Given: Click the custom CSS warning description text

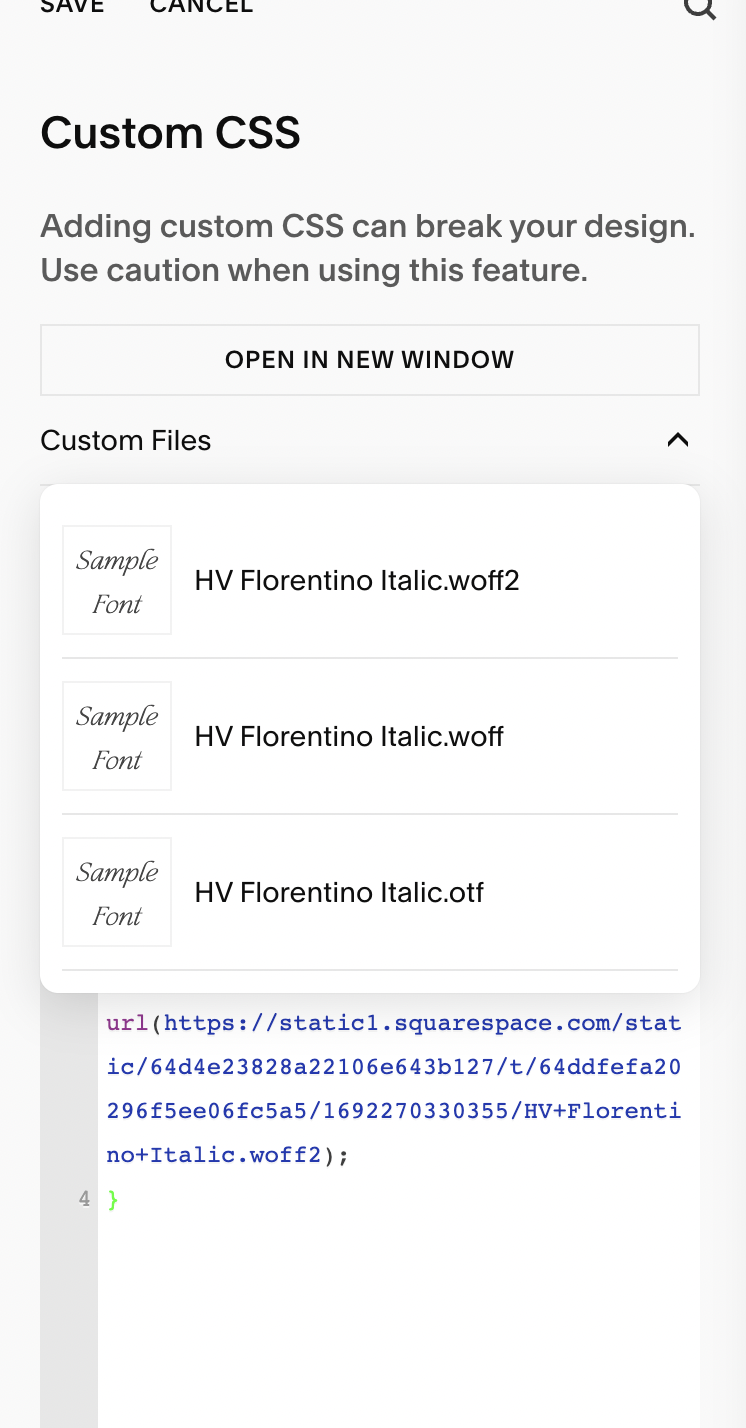Looking at the screenshot, I should (x=368, y=248).
